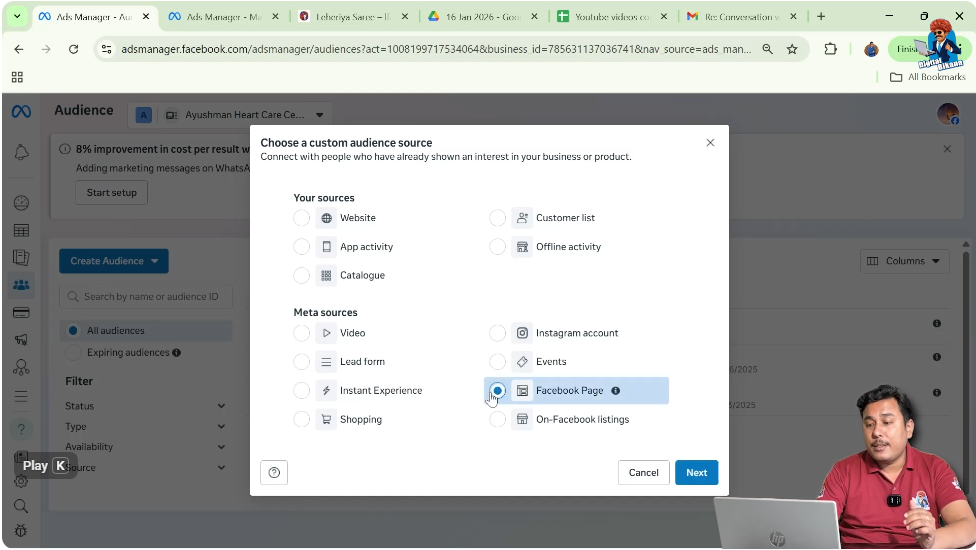Click the Catalogue grid icon

click(x=326, y=275)
